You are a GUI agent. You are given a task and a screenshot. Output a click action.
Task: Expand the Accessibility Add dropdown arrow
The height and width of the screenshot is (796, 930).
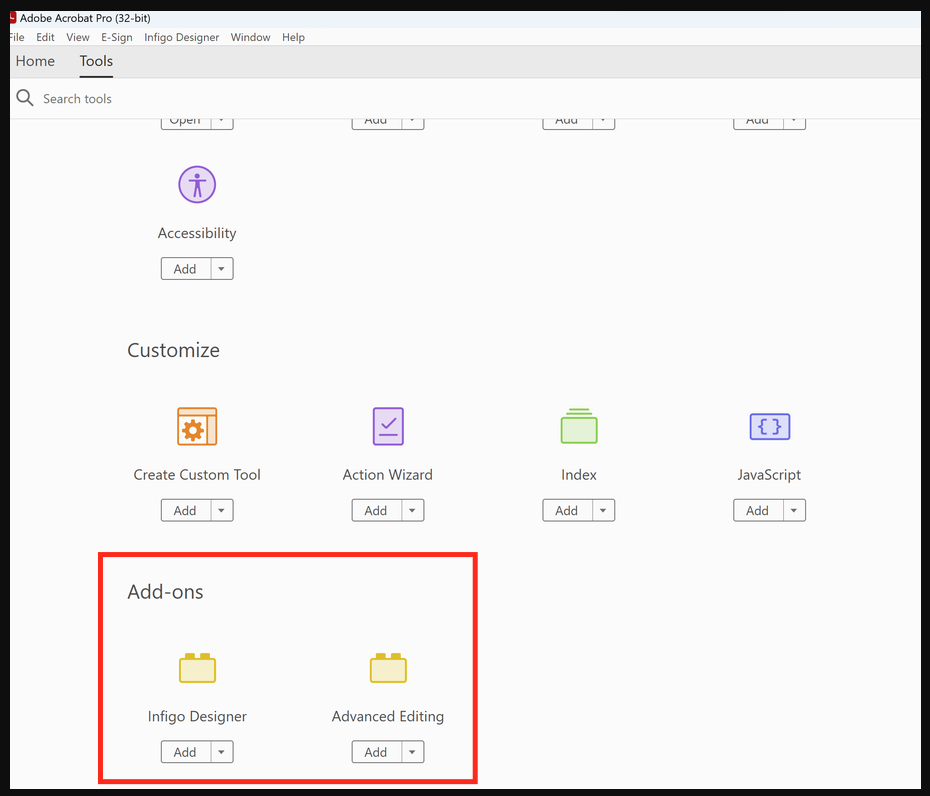point(222,269)
